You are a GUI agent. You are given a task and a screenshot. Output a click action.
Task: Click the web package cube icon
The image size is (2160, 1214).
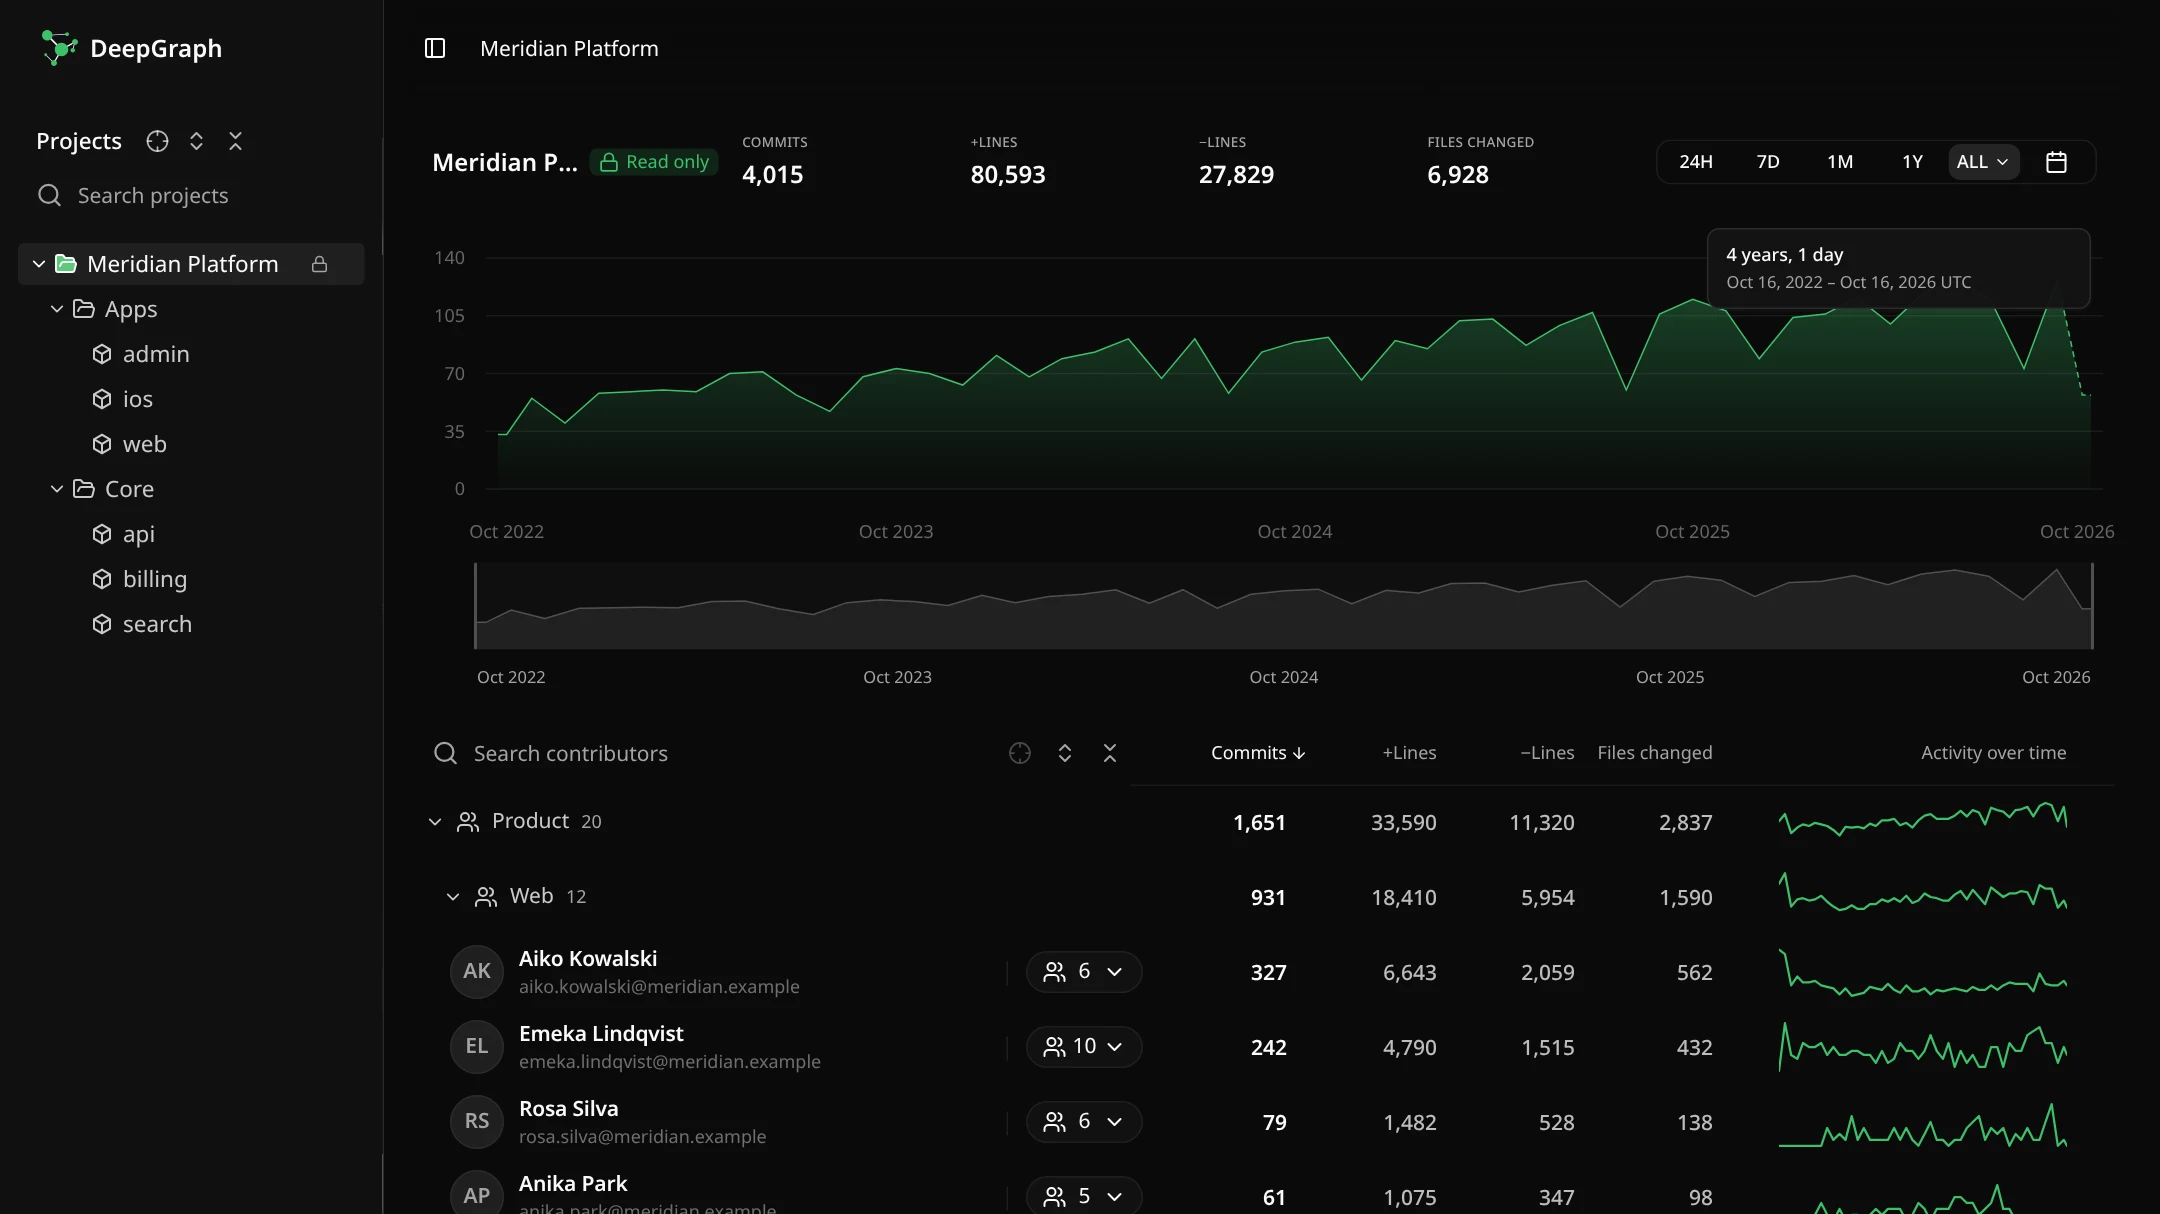click(102, 444)
